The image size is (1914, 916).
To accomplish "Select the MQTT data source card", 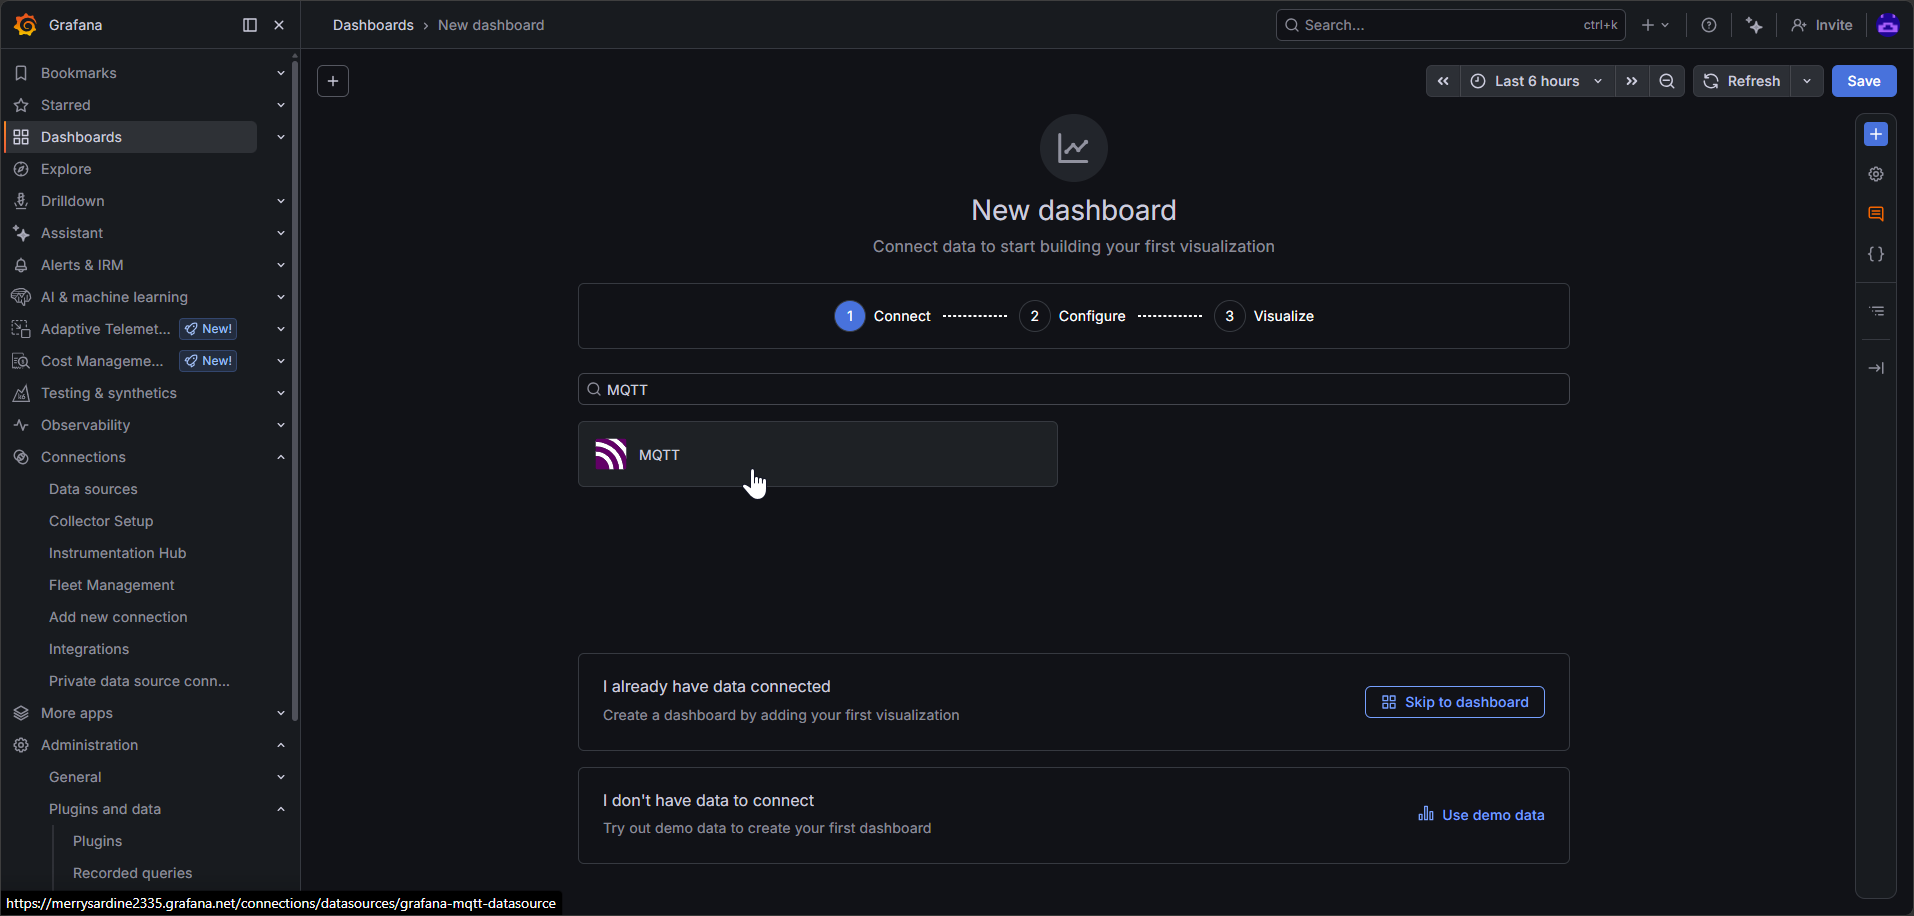I will coord(818,454).
